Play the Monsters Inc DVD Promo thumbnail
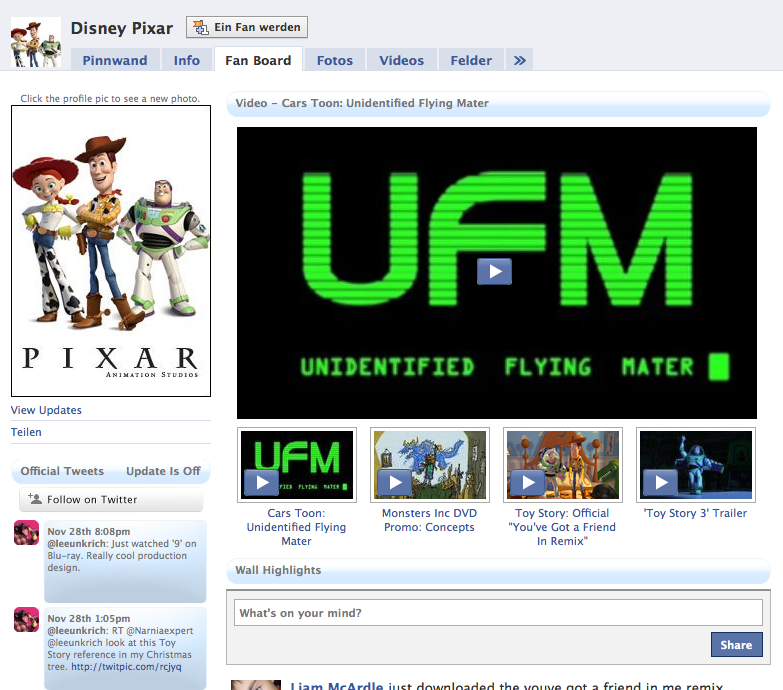This screenshot has width=783, height=690. (395, 483)
